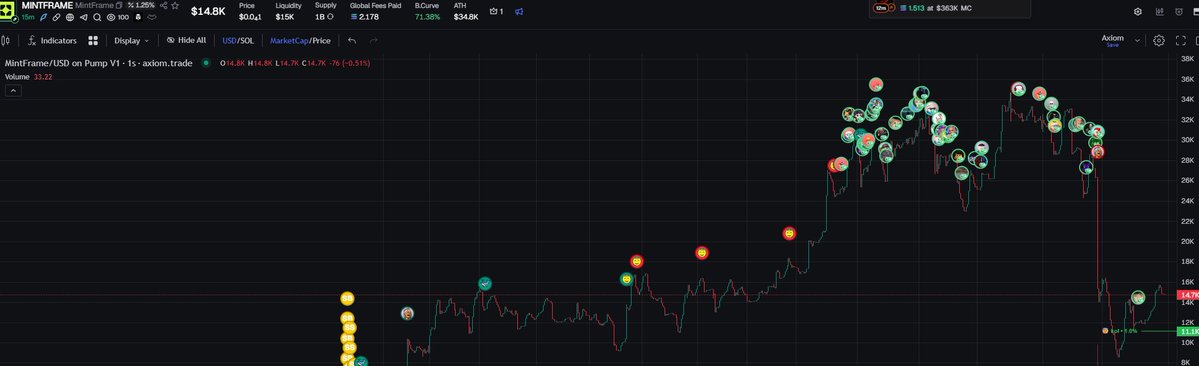Open the Indicators panel
Screen dimensions: 1199x366
[x=53, y=40]
